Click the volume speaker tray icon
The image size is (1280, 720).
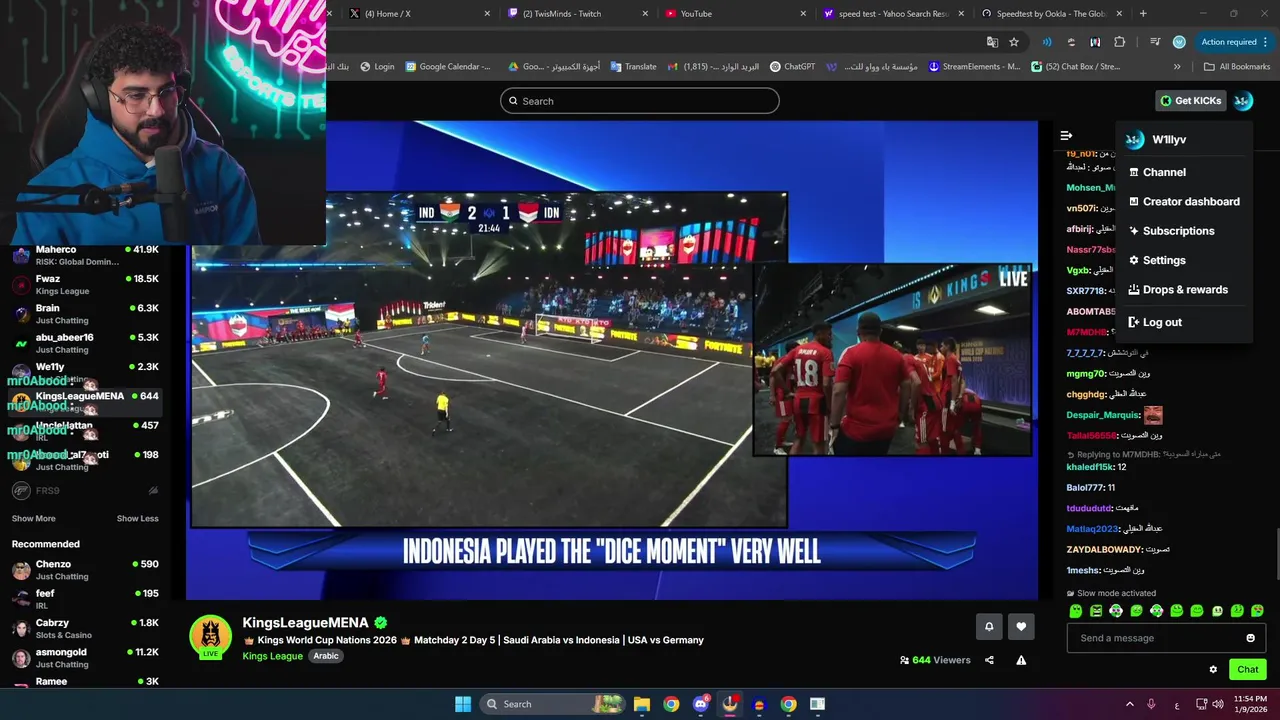[1218, 704]
